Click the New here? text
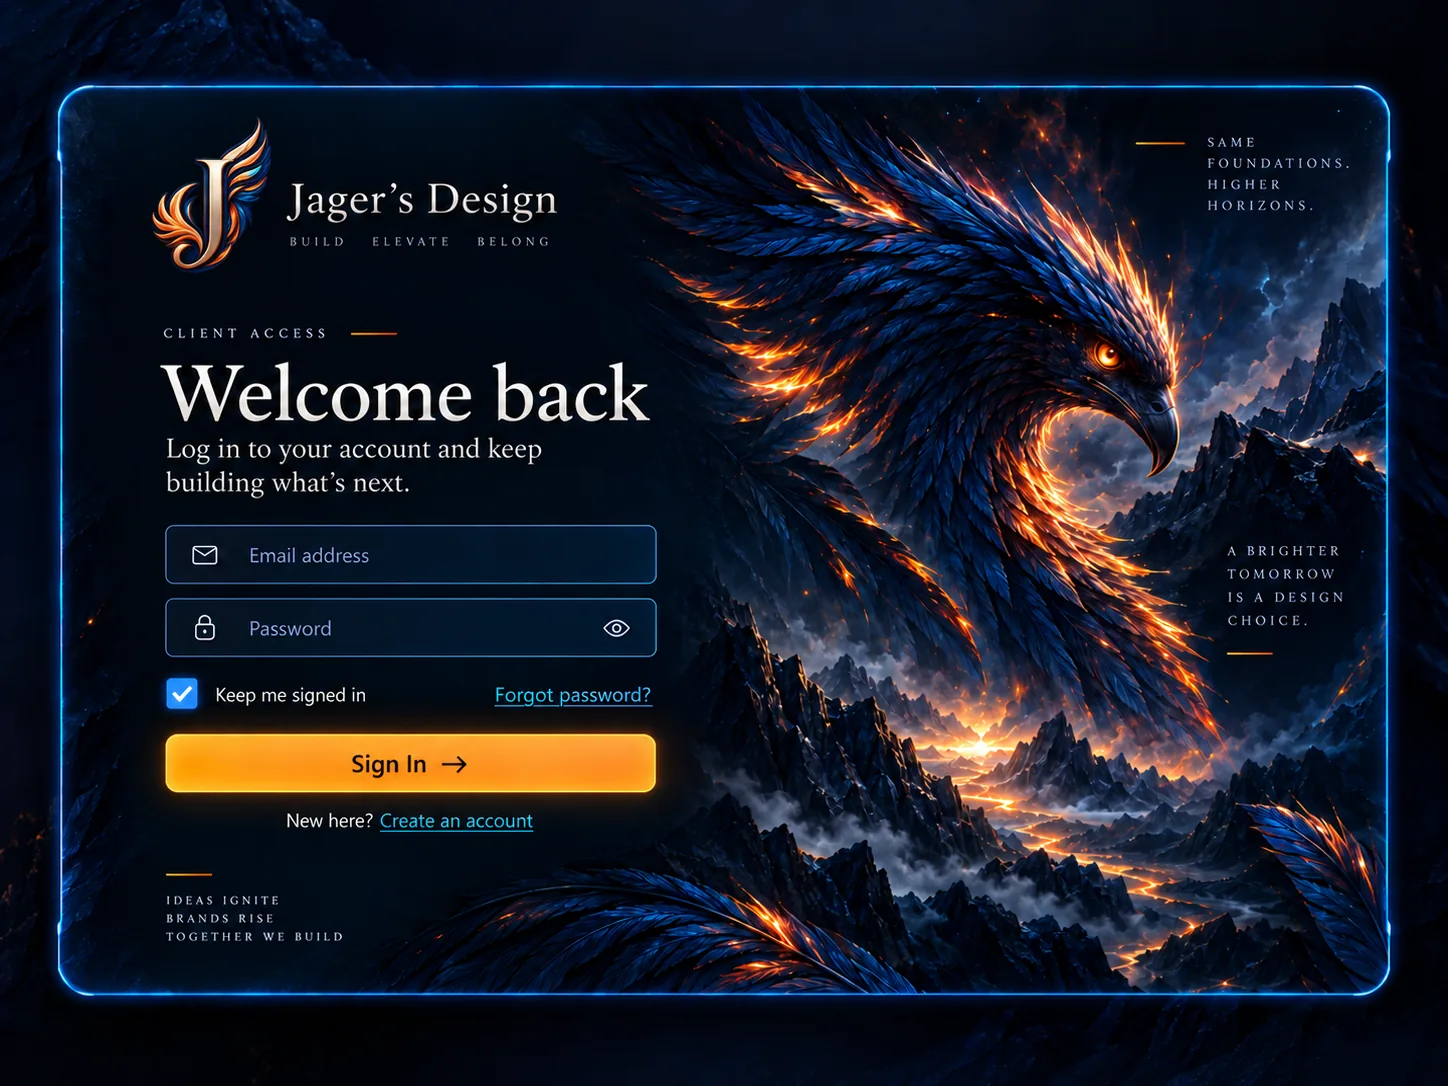Screen dimensions: 1448x1086 (x=329, y=821)
